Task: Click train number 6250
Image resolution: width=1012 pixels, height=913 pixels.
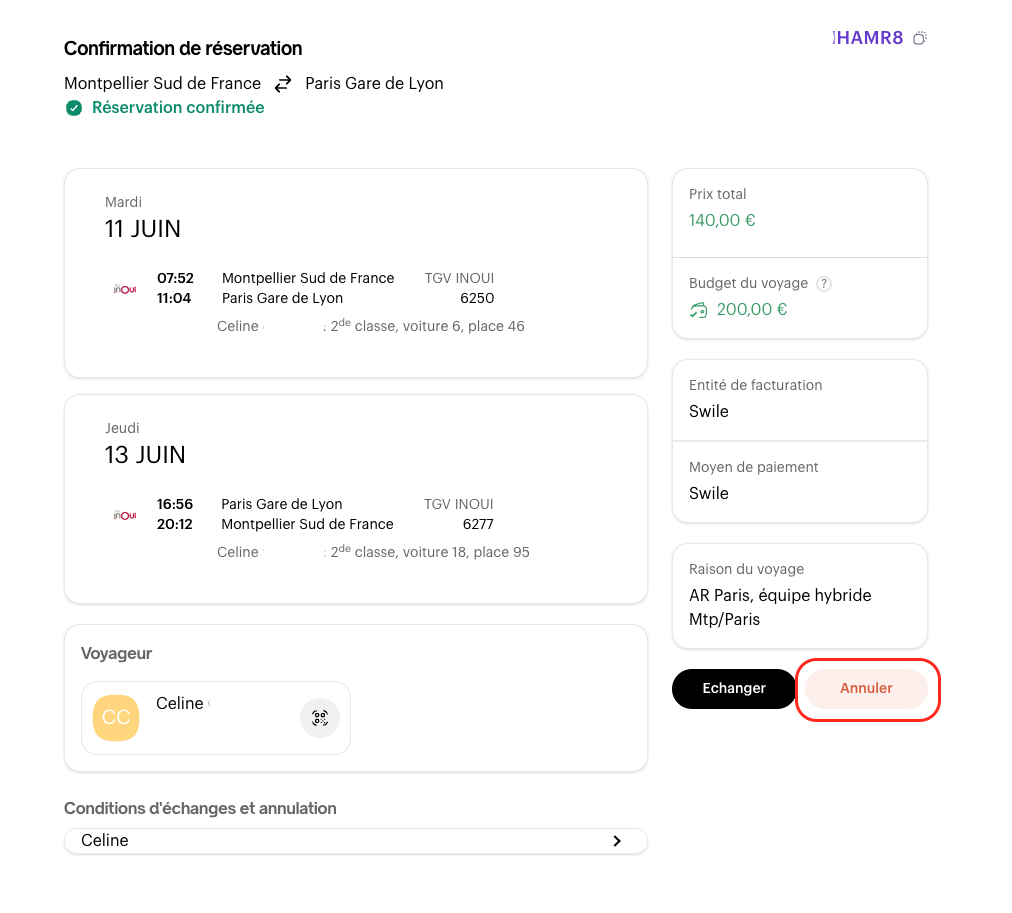Action: [477, 298]
